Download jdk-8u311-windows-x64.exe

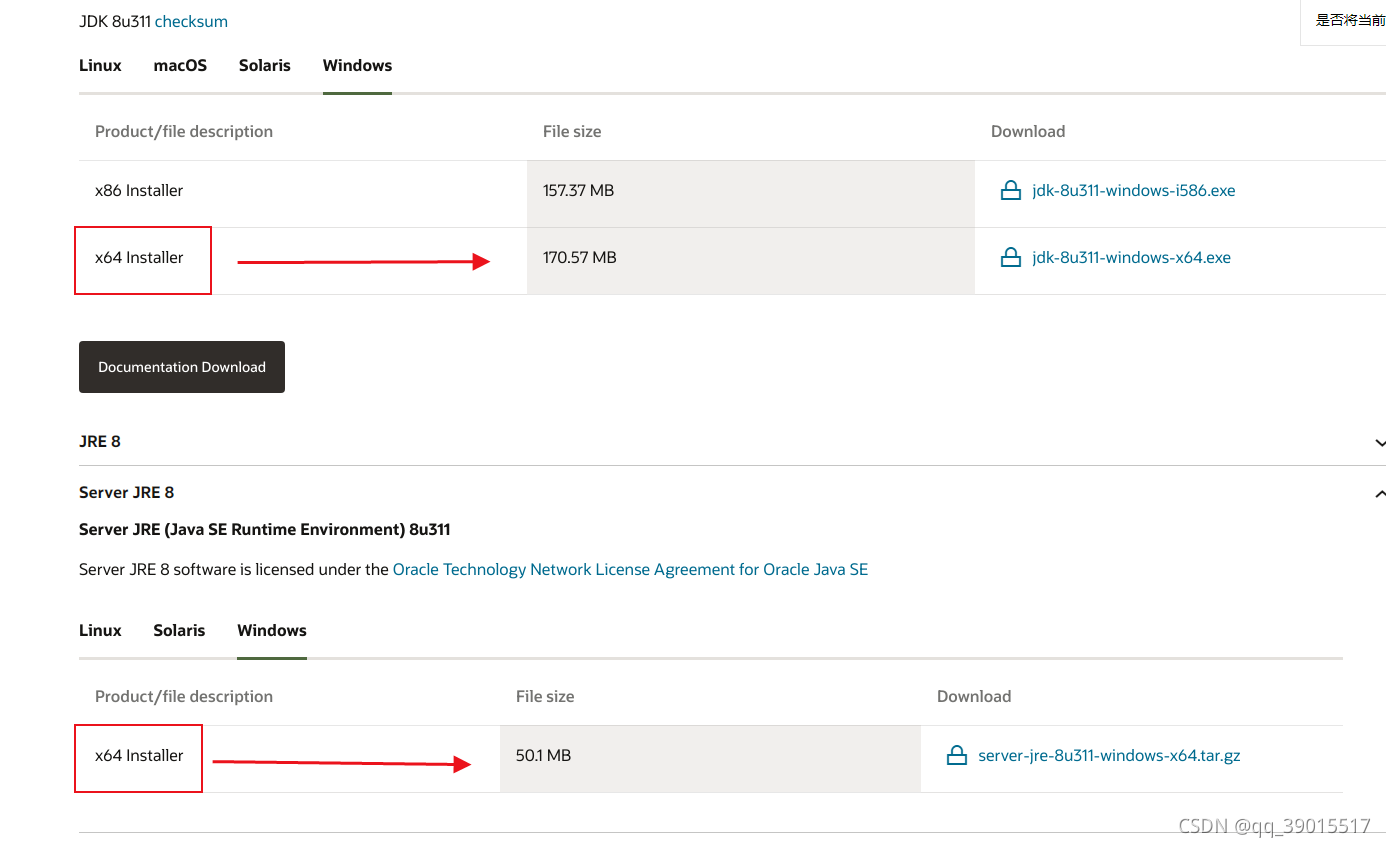tap(1131, 257)
